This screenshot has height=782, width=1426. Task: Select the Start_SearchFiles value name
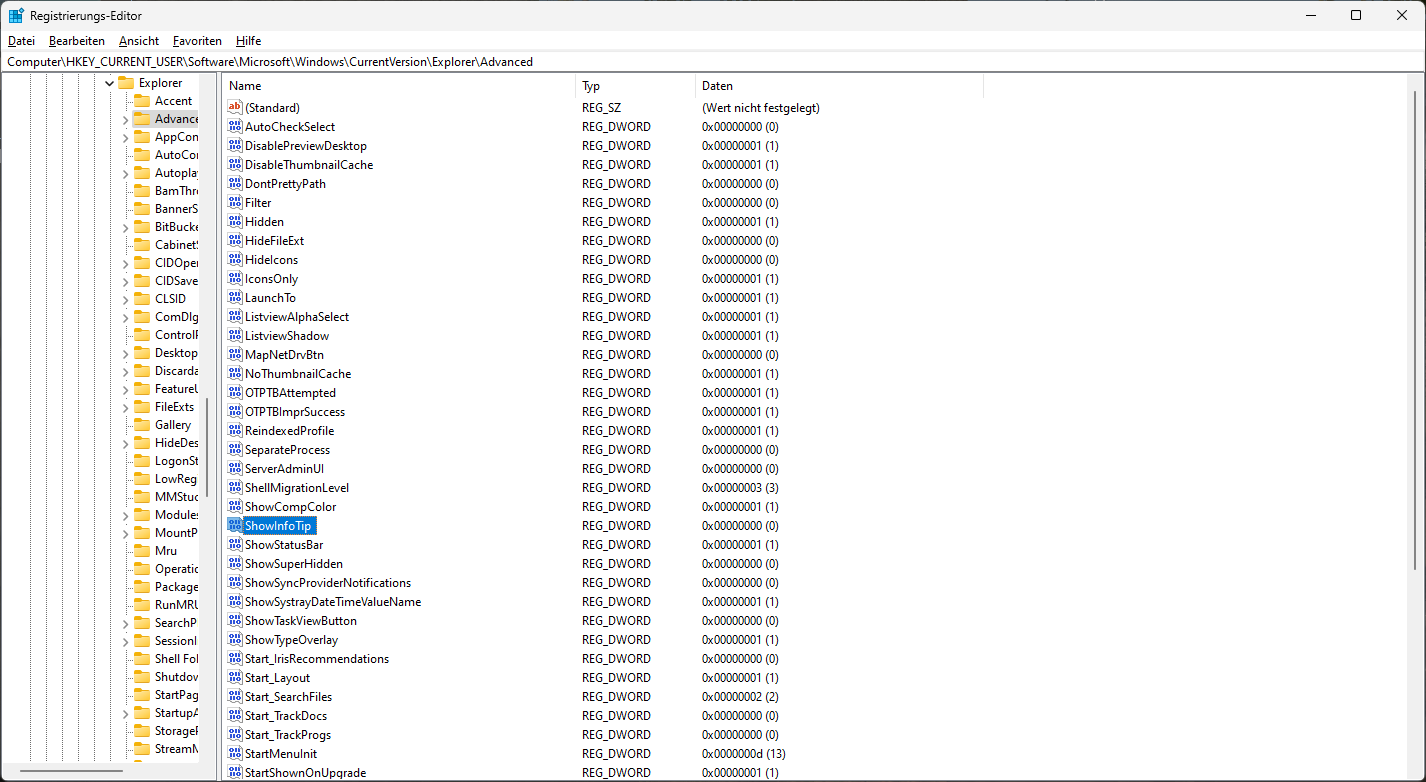288,696
